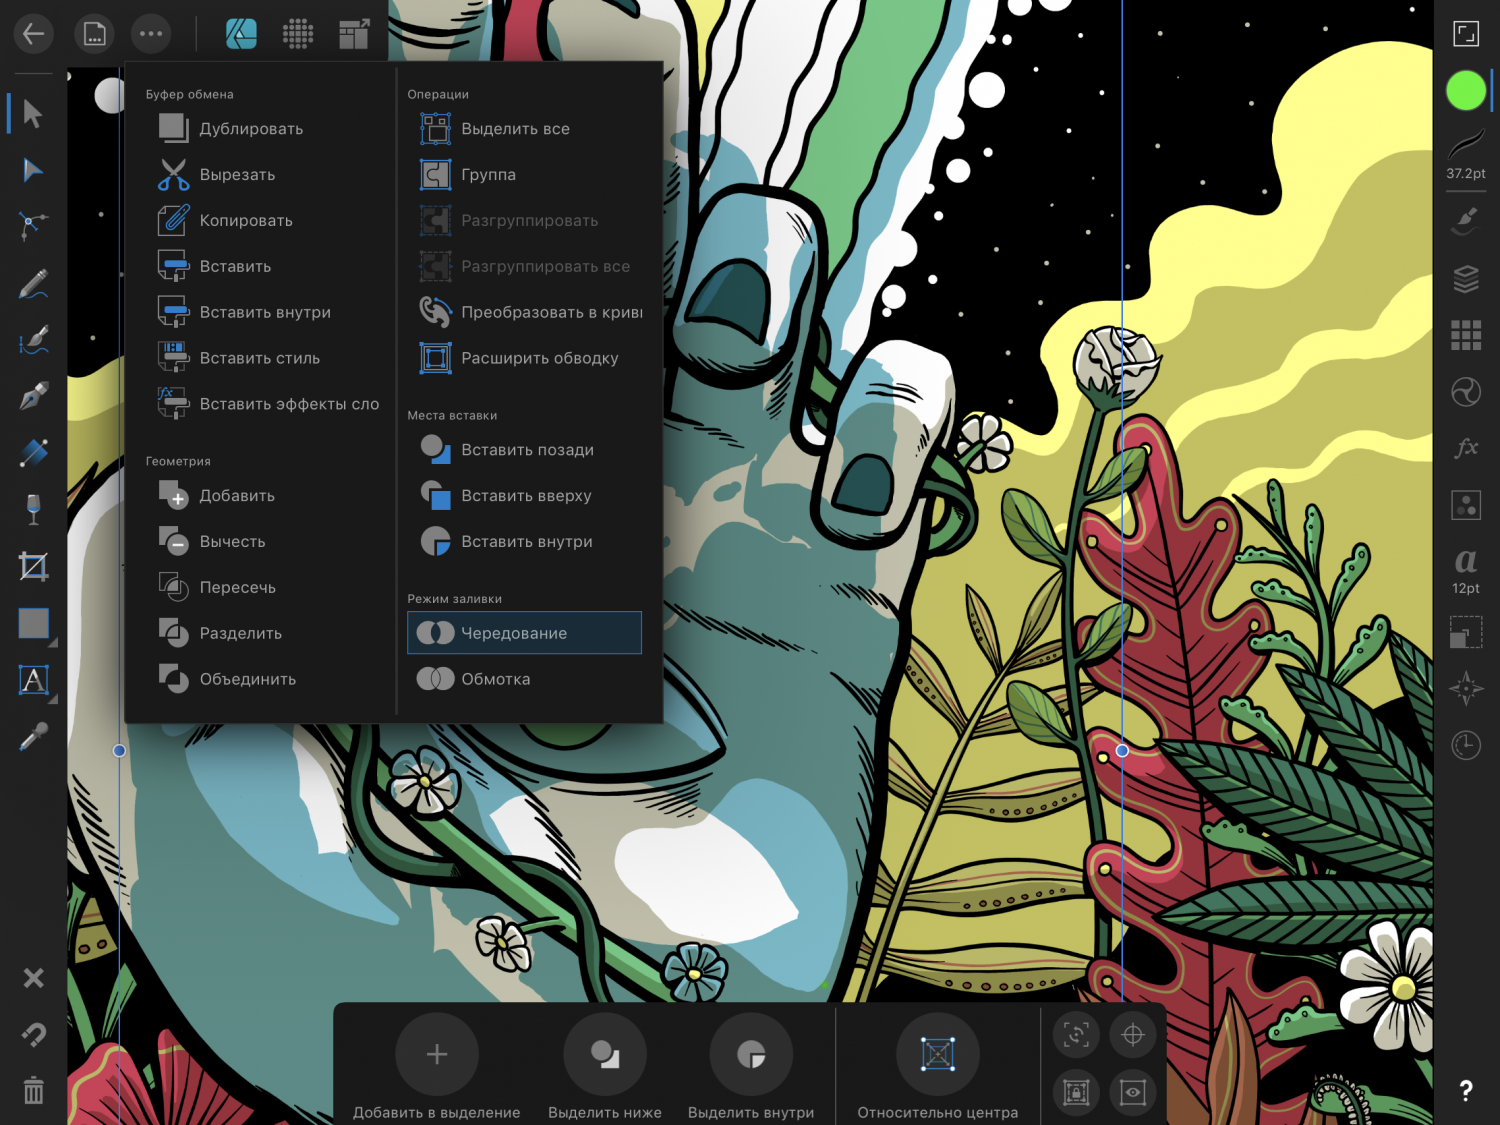1500x1125 pixels.
Task: Toggle the crosshair transform origin icon
Action: pyautogui.click(x=1133, y=1035)
